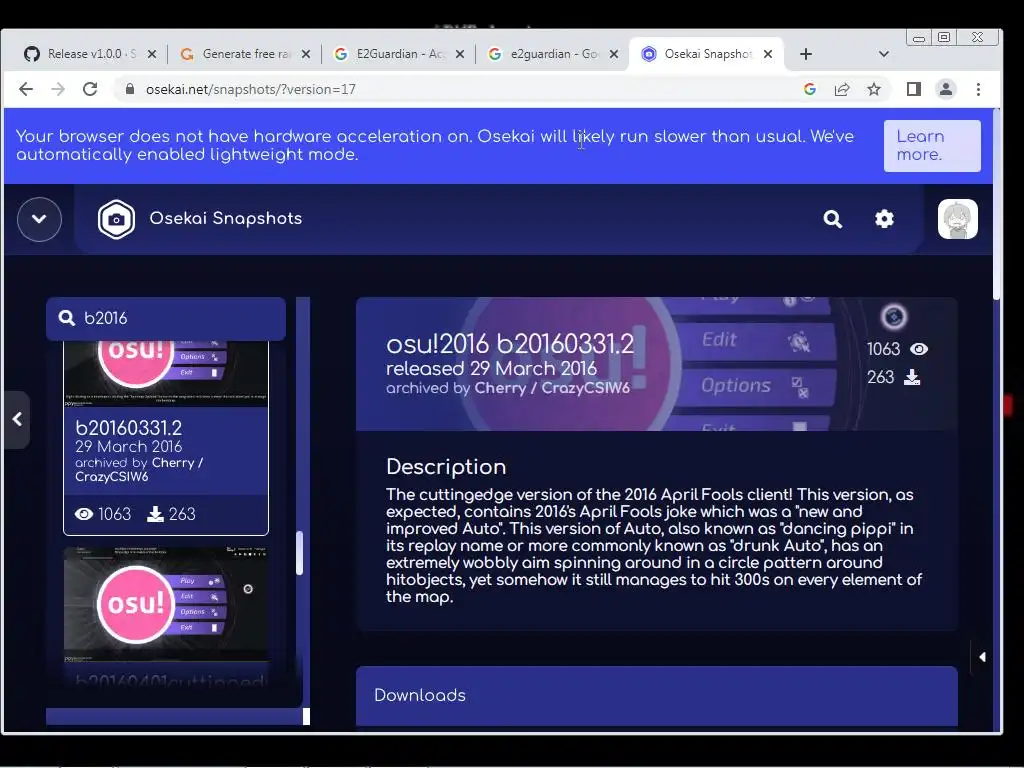Click the magnifier in the version search box
Viewport: 1024px width, 768px height.
click(67, 318)
